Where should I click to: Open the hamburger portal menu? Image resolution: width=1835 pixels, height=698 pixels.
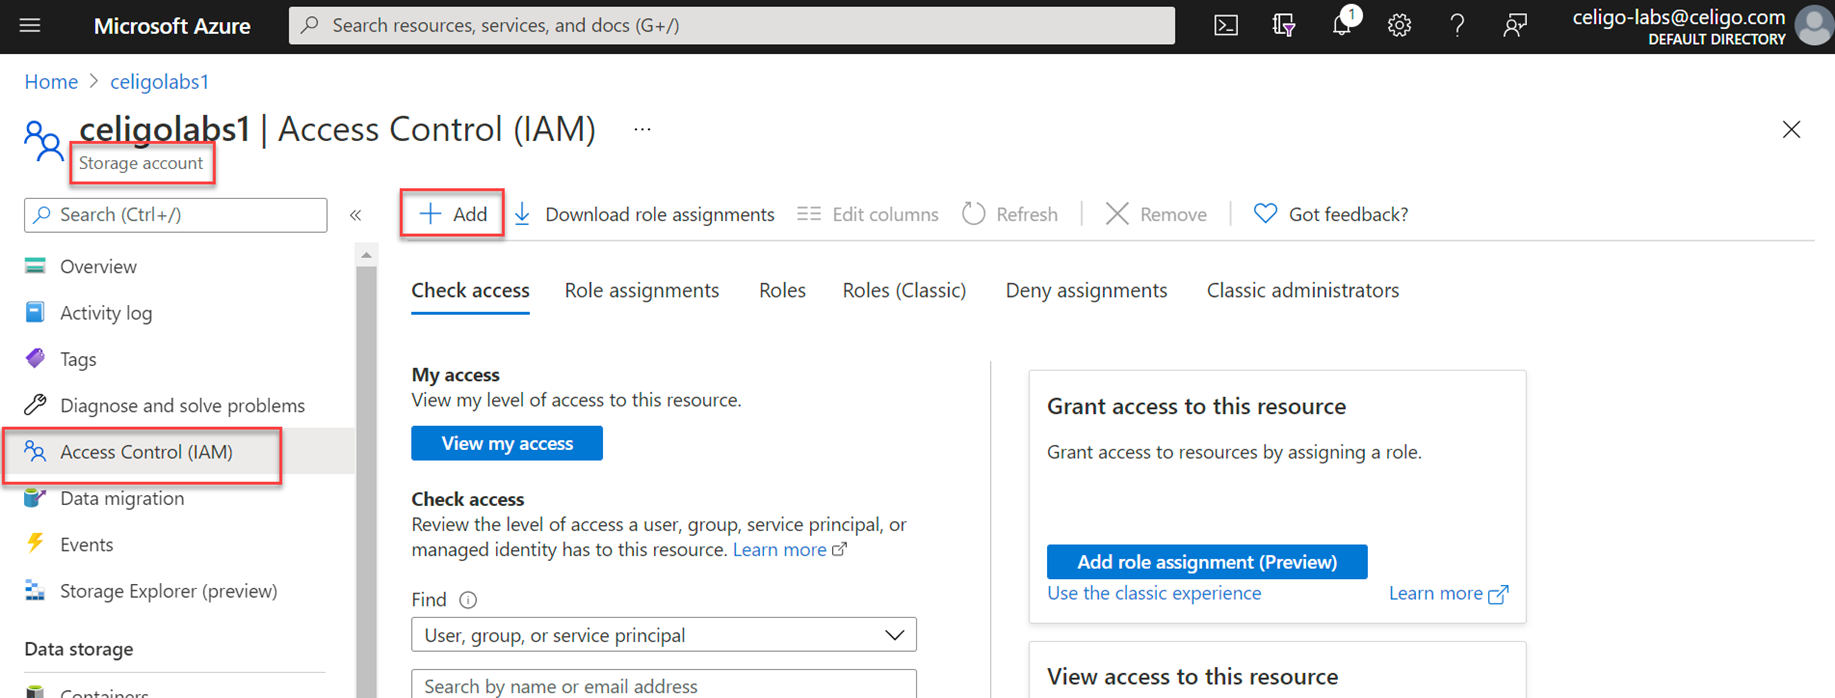click(30, 25)
